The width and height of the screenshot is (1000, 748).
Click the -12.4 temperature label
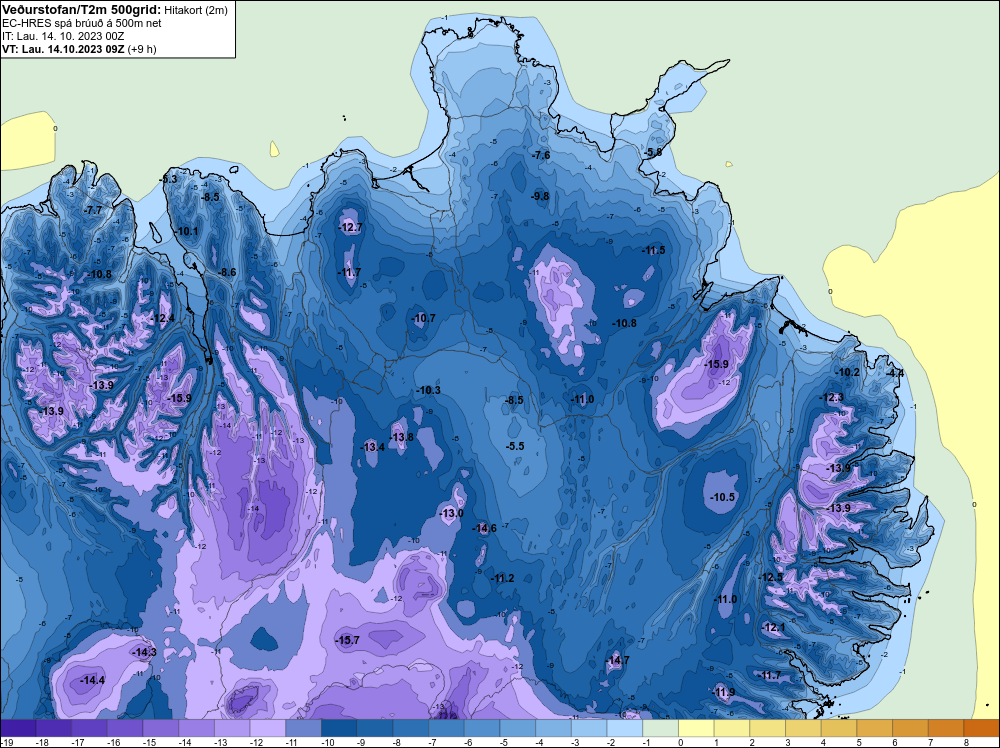pyautogui.click(x=163, y=318)
